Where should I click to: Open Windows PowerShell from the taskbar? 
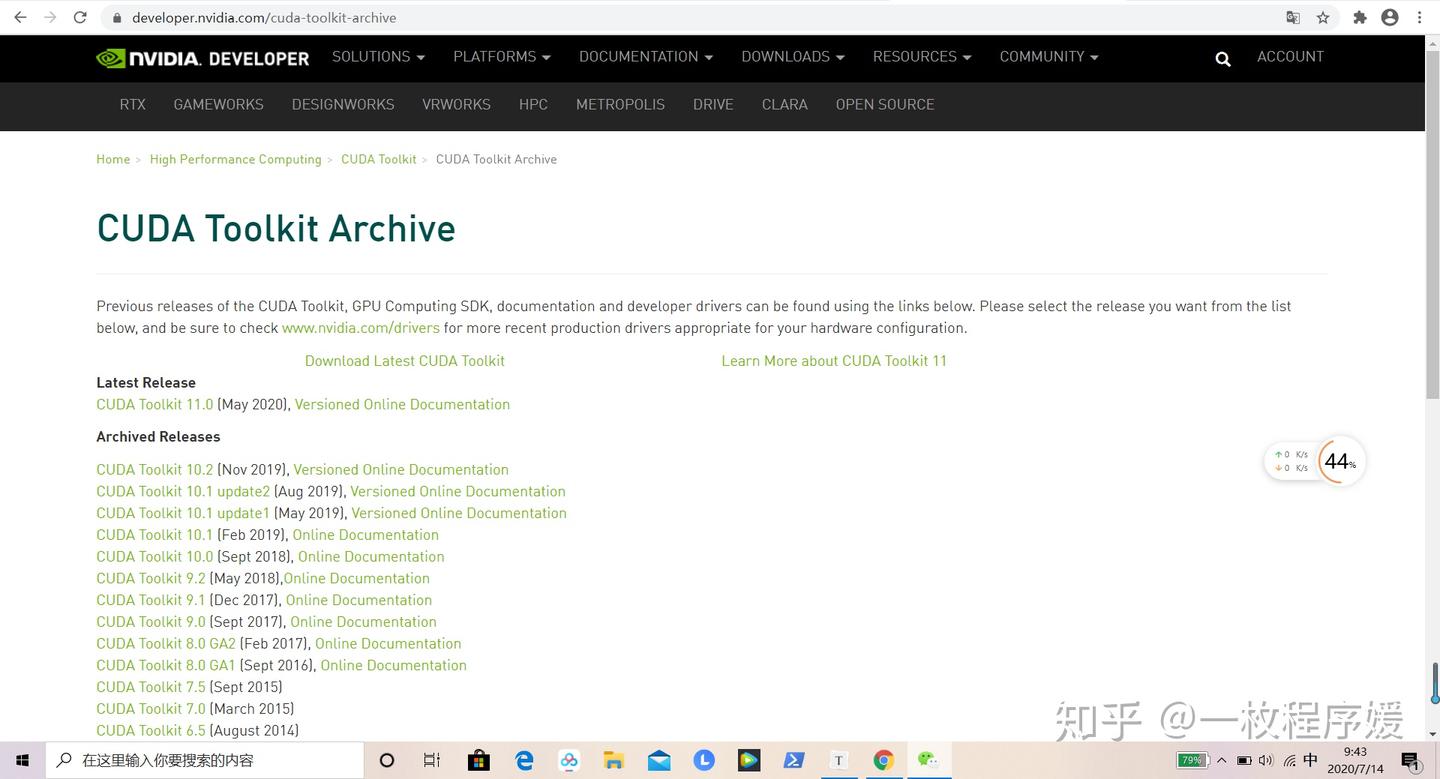793,760
